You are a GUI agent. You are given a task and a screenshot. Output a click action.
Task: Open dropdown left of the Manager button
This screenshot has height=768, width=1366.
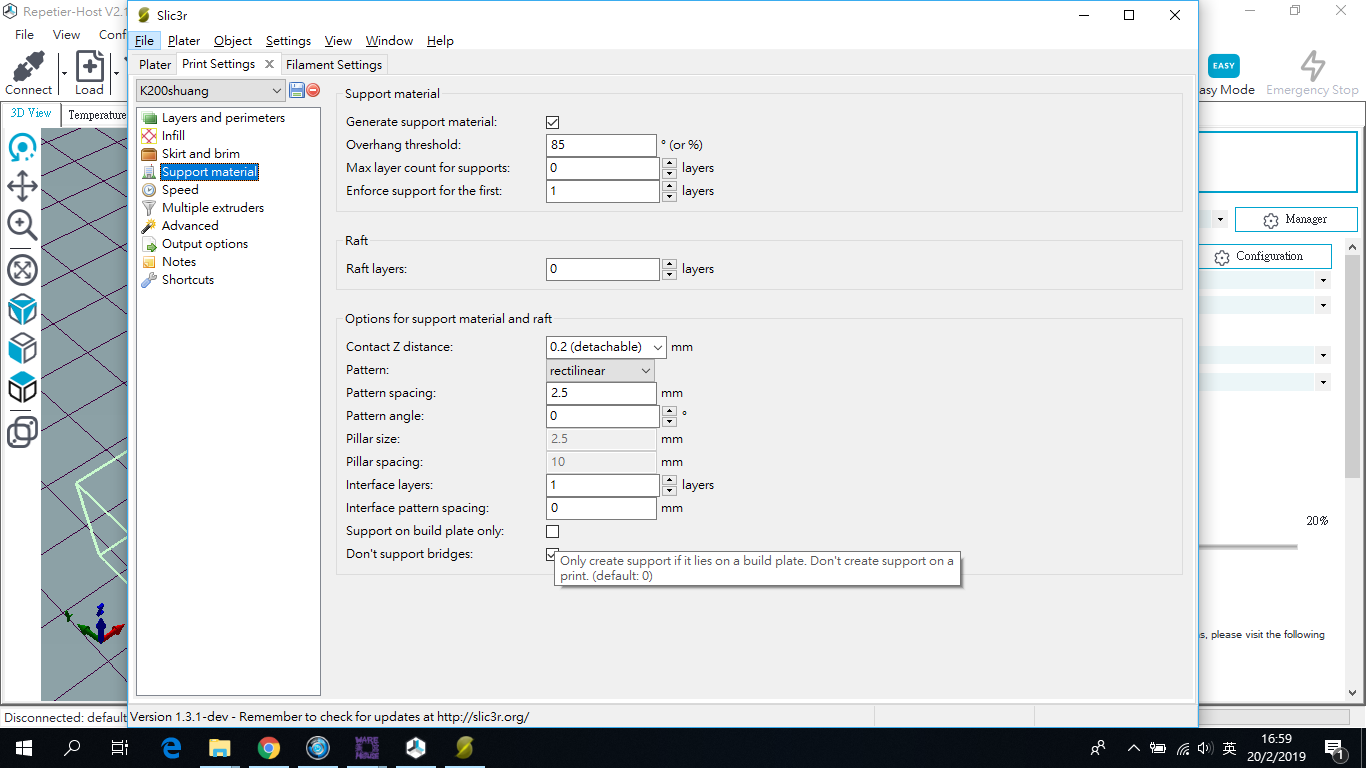click(x=1220, y=219)
